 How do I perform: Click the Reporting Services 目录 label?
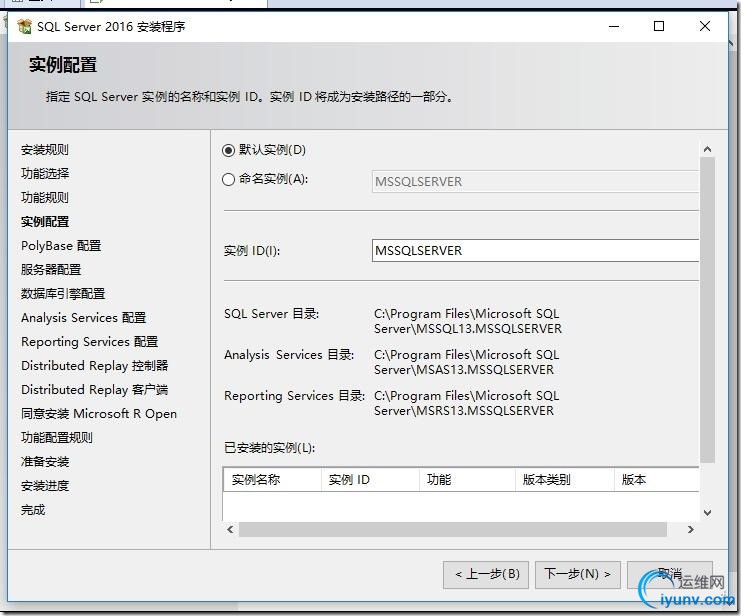[294, 396]
